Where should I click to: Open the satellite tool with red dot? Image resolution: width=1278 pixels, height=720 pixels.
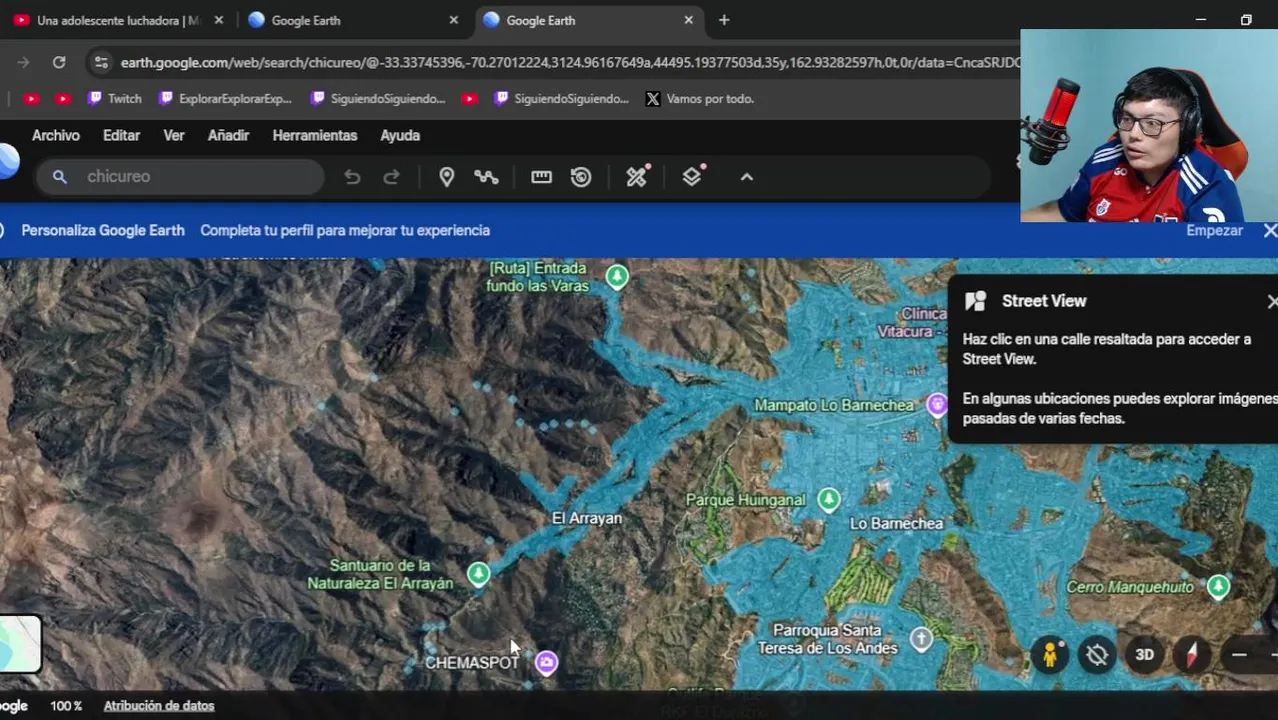pos(637,176)
